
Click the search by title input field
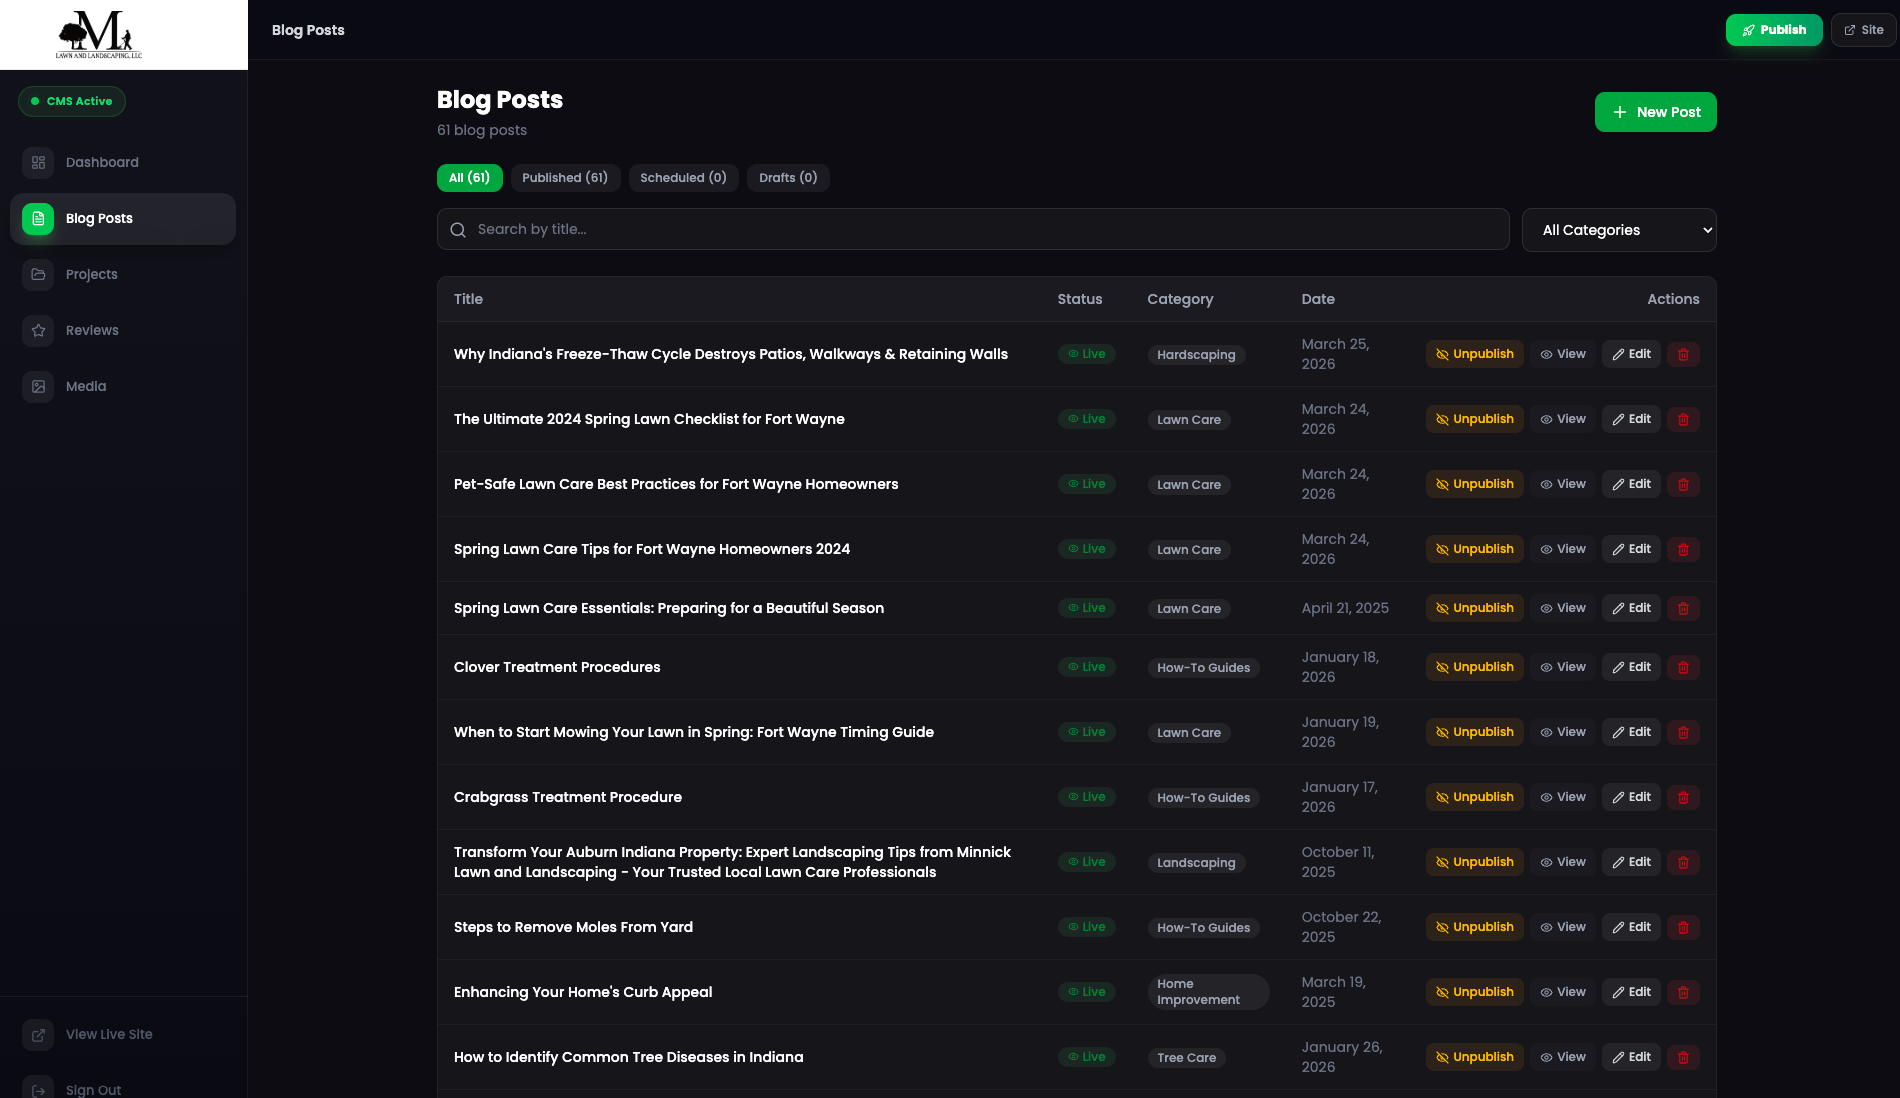point(970,229)
